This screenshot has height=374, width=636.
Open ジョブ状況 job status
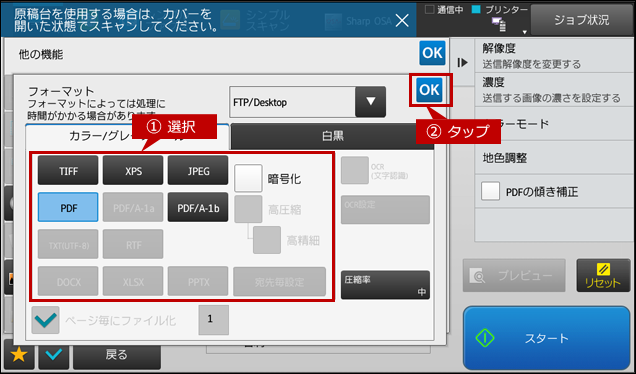point(581,20)
